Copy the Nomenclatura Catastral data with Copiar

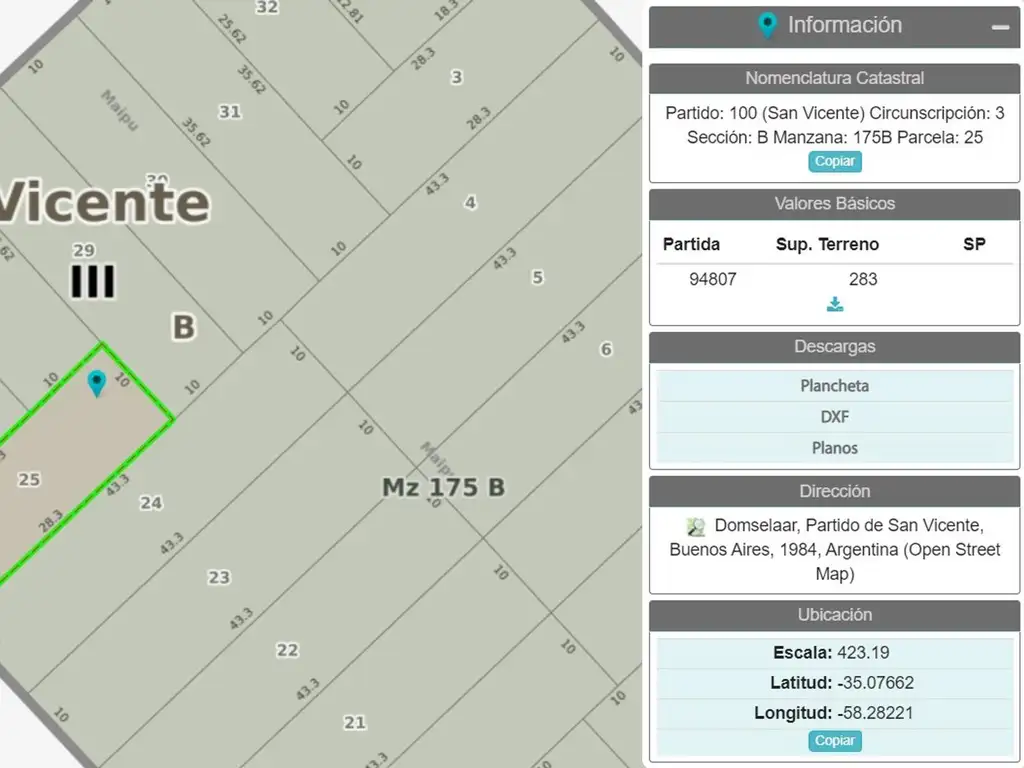coord(835,162)
